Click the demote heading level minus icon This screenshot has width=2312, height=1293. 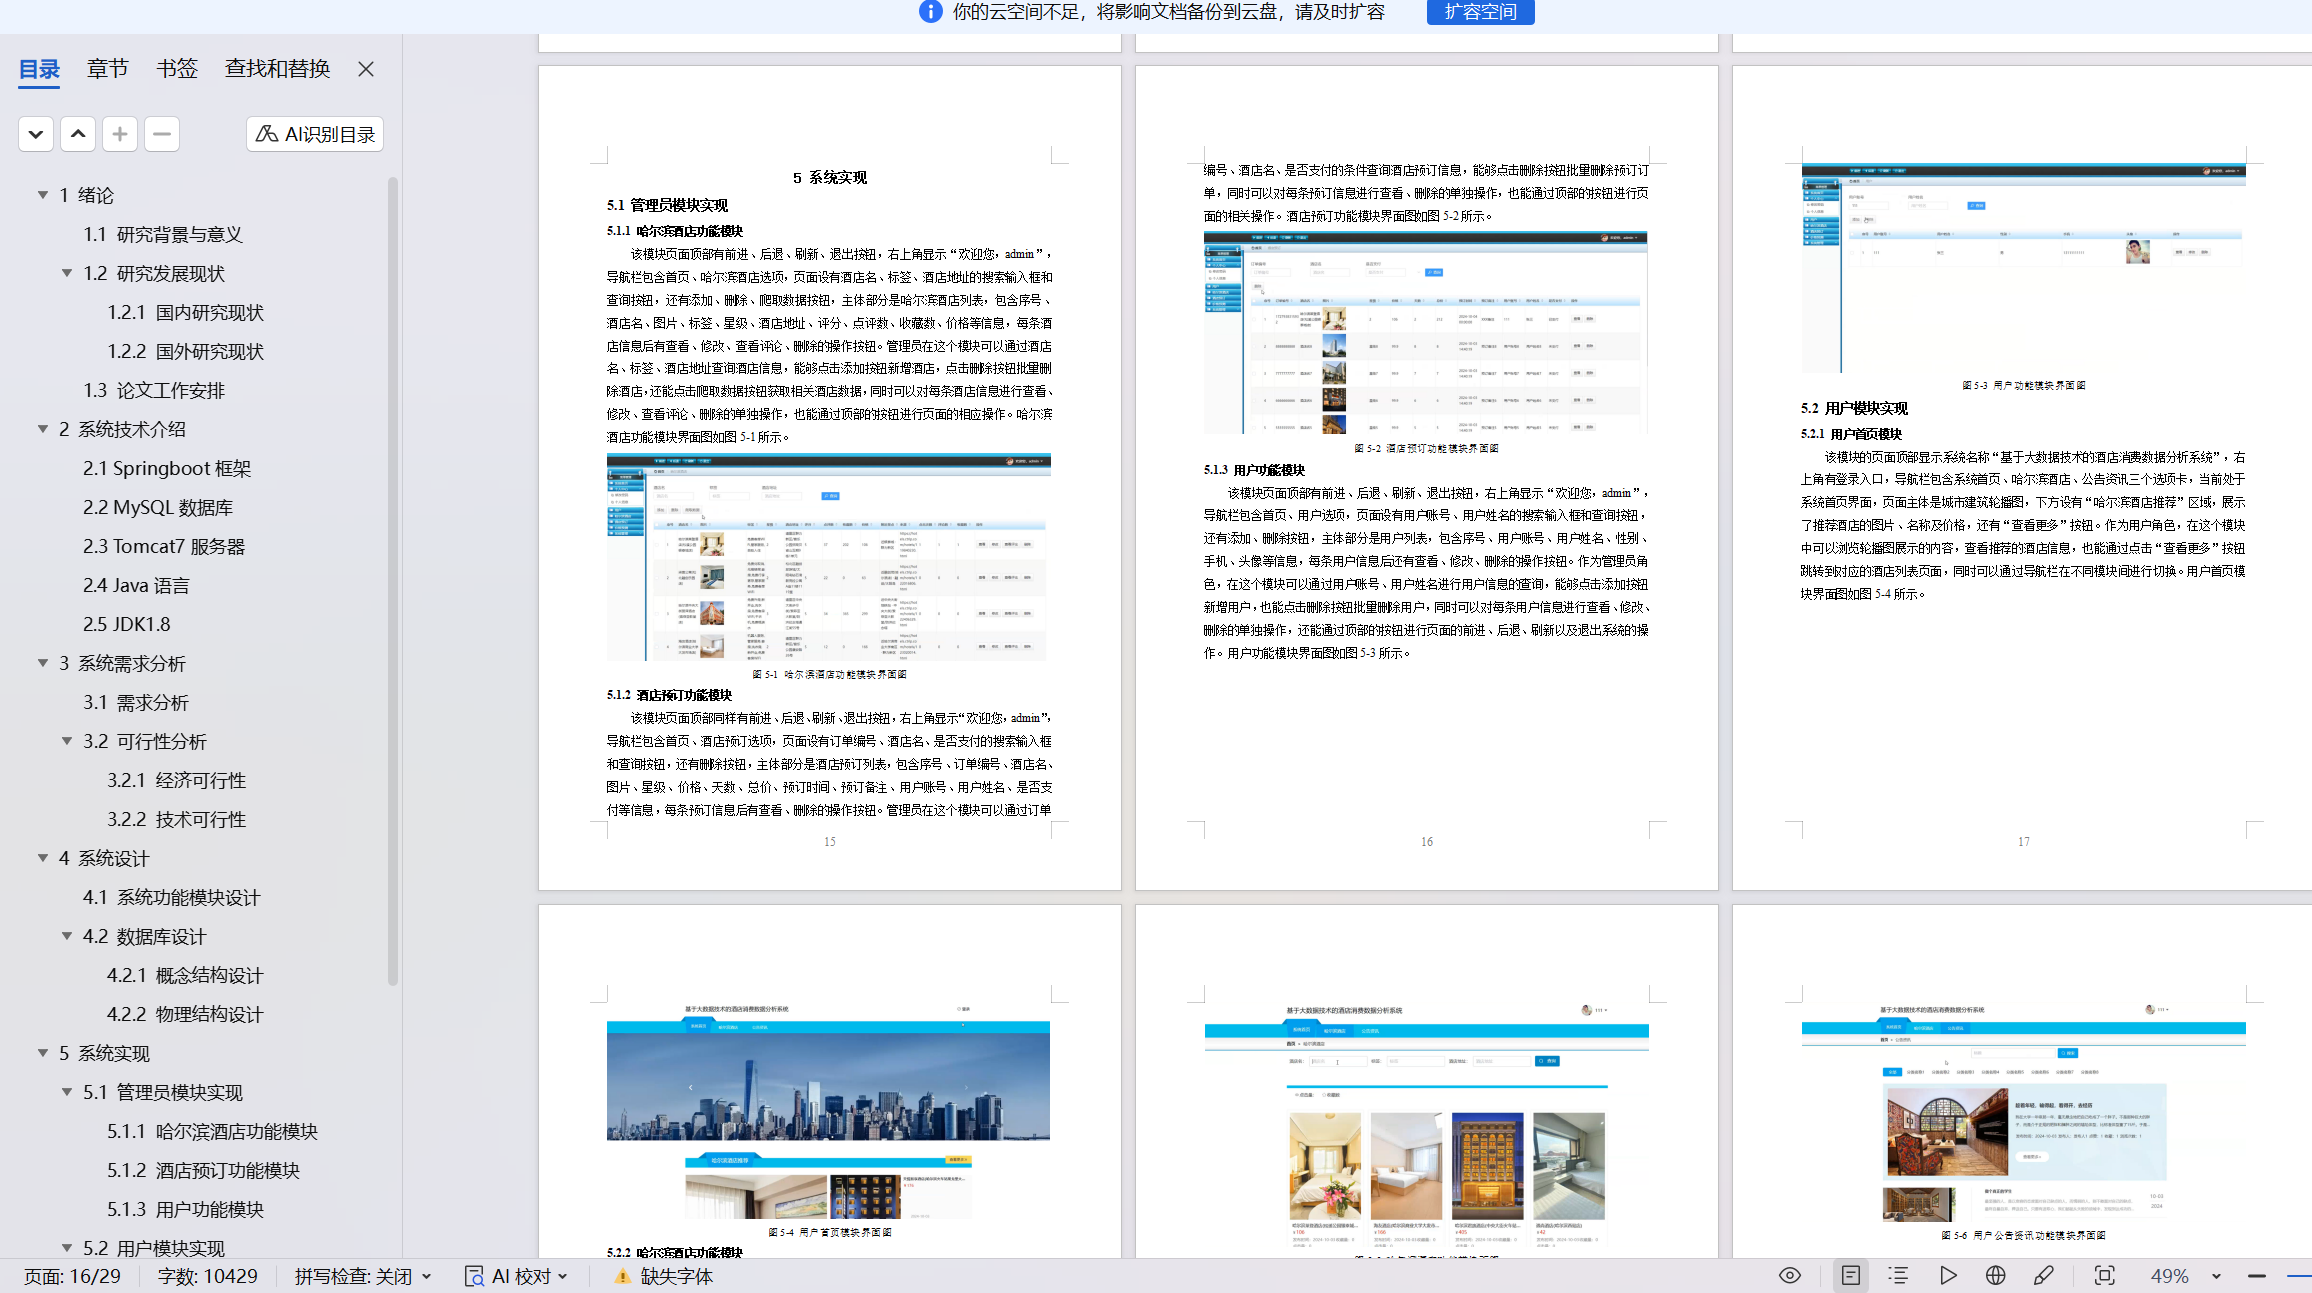162,134
